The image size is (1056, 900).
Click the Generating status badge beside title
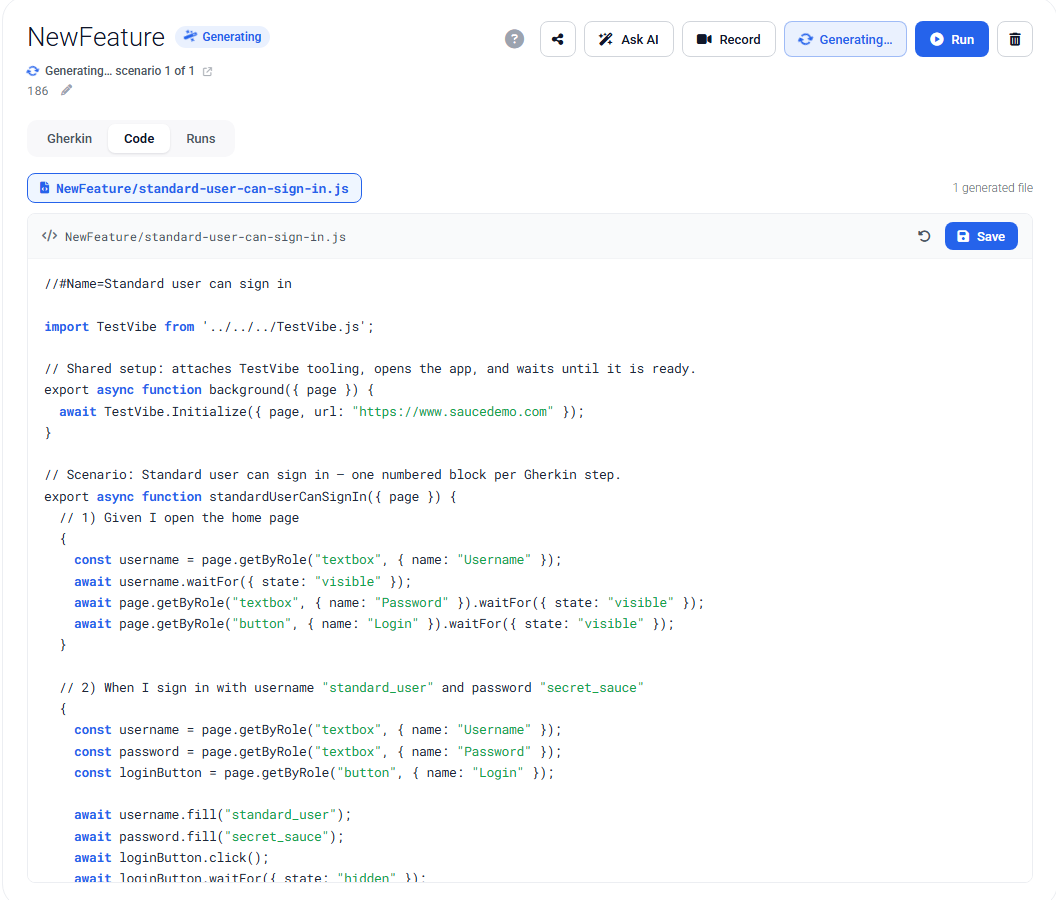tap(223, 37)
